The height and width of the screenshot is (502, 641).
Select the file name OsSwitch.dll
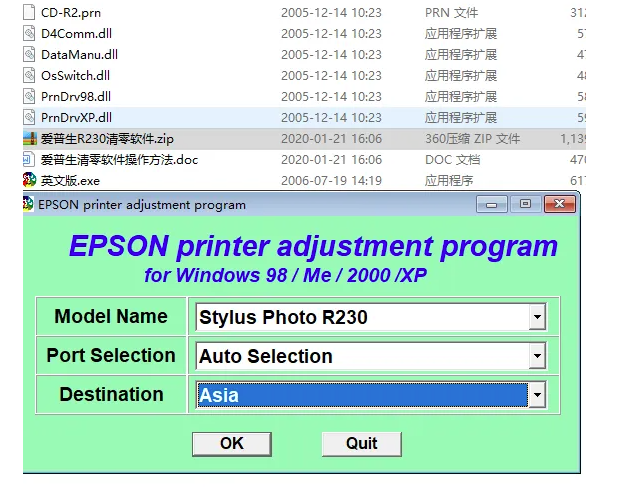(75, 76)
